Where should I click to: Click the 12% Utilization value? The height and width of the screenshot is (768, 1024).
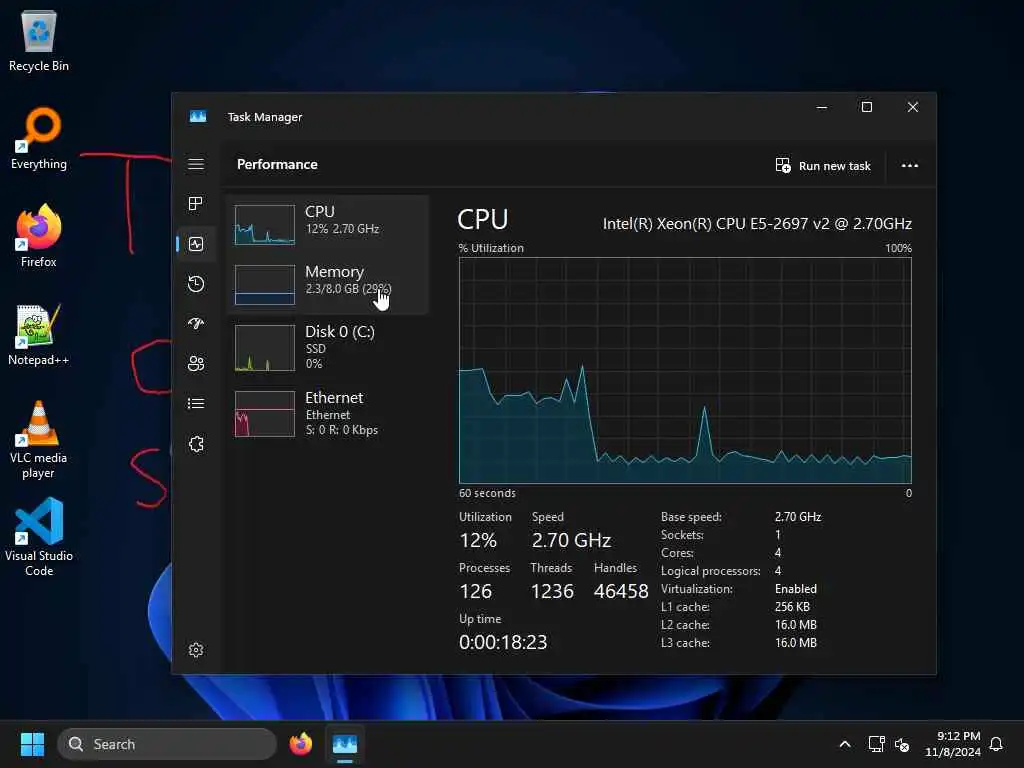478,541
